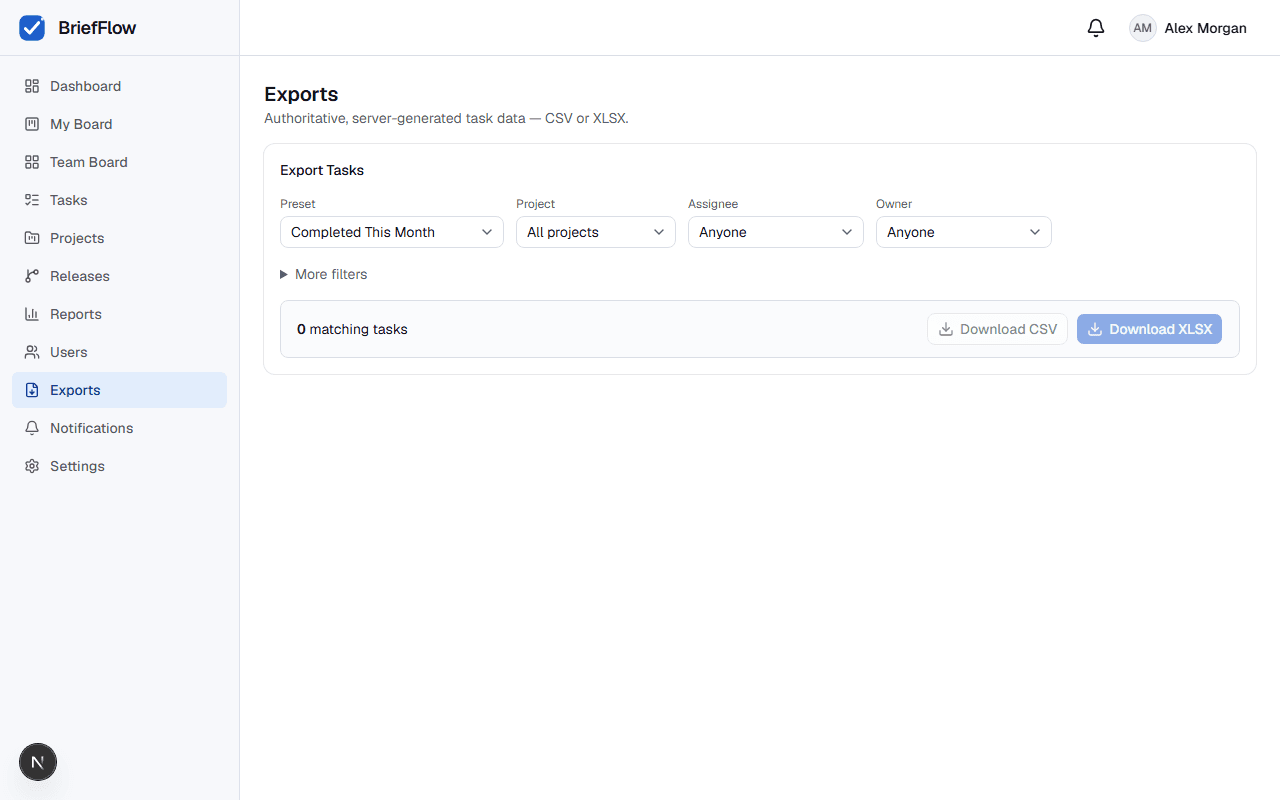
Task: Click the Download XLSX button
Action: pyautogui.click(x=1149, y=329)
